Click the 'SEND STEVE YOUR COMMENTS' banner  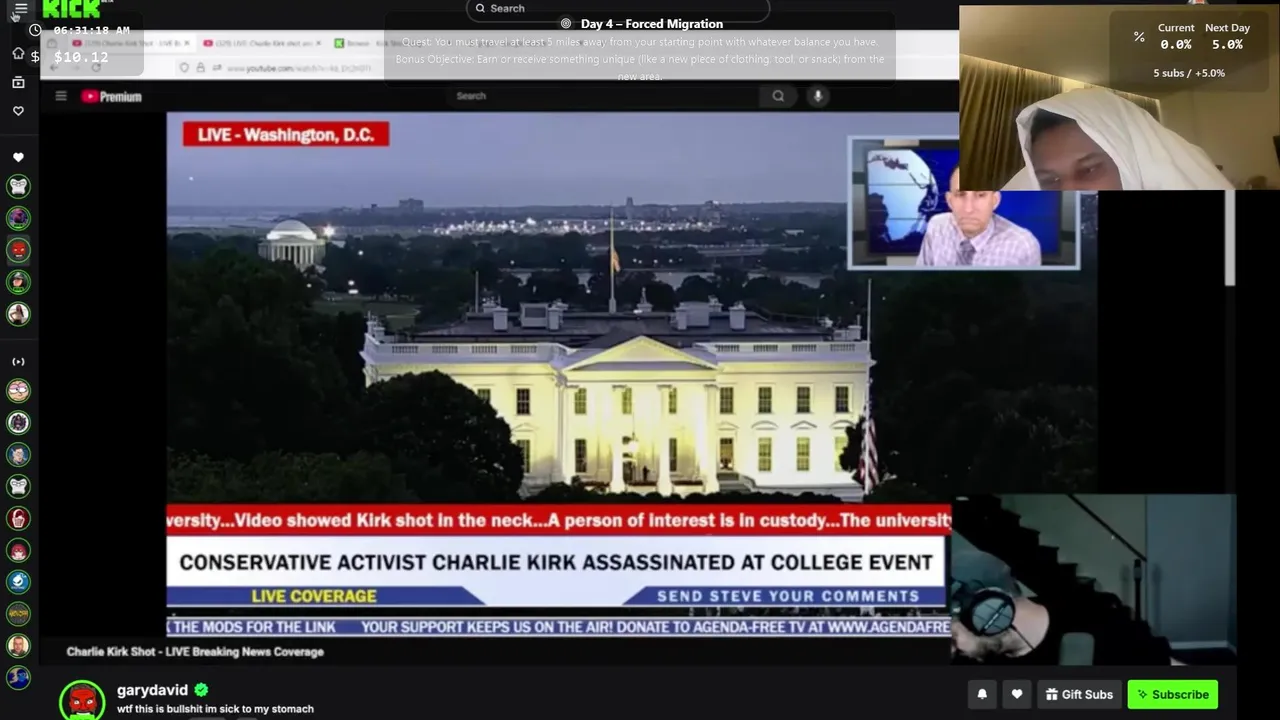(787, 596)
